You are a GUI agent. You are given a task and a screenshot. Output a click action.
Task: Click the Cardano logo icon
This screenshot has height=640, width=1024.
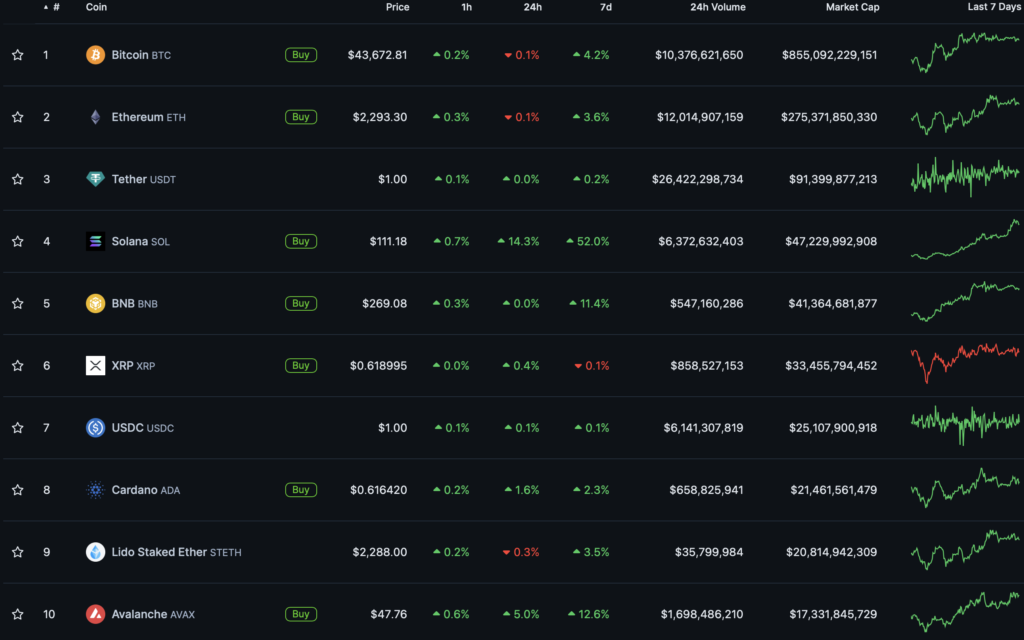tap(95, 490)
